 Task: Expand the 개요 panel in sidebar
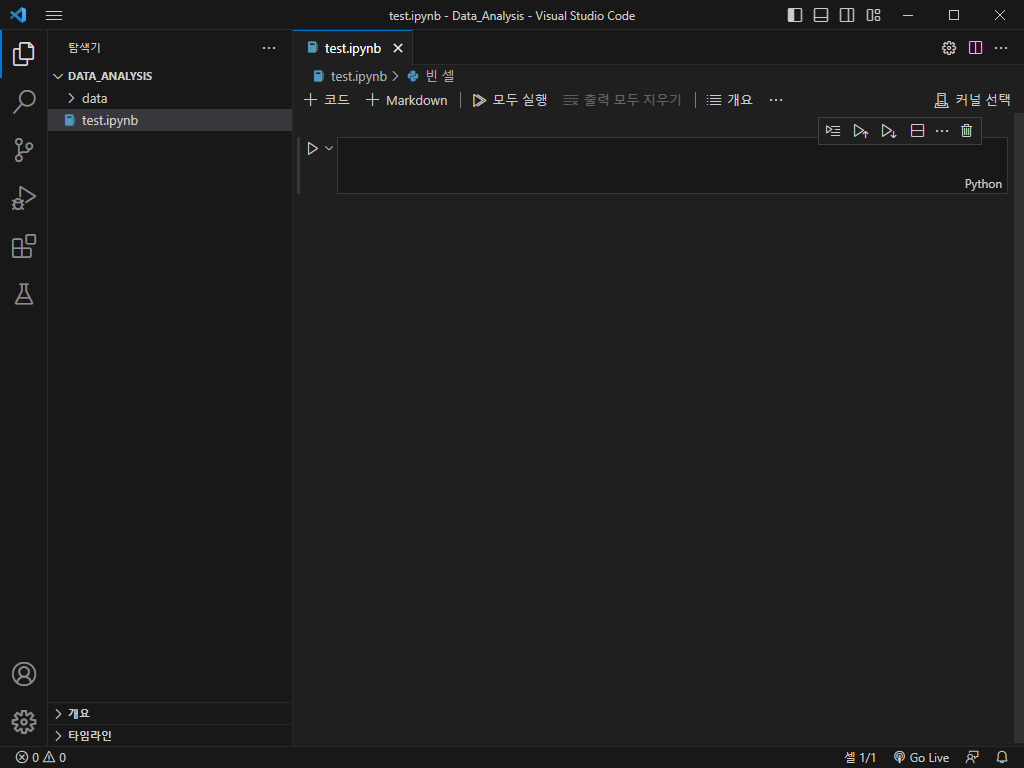170,713
